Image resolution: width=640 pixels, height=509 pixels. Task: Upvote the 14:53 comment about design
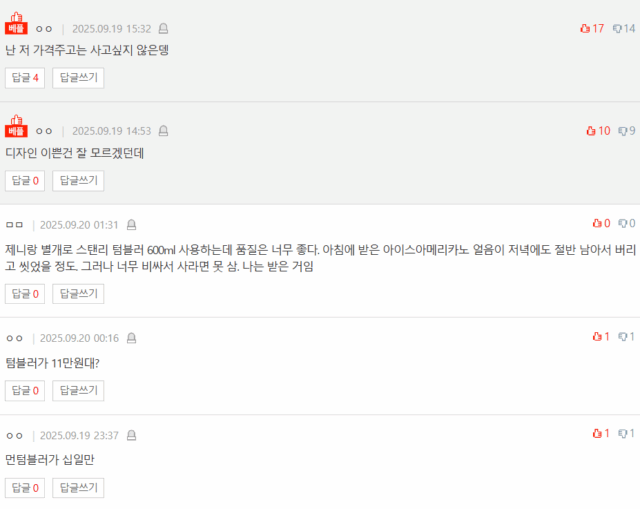tap(591, 131)
